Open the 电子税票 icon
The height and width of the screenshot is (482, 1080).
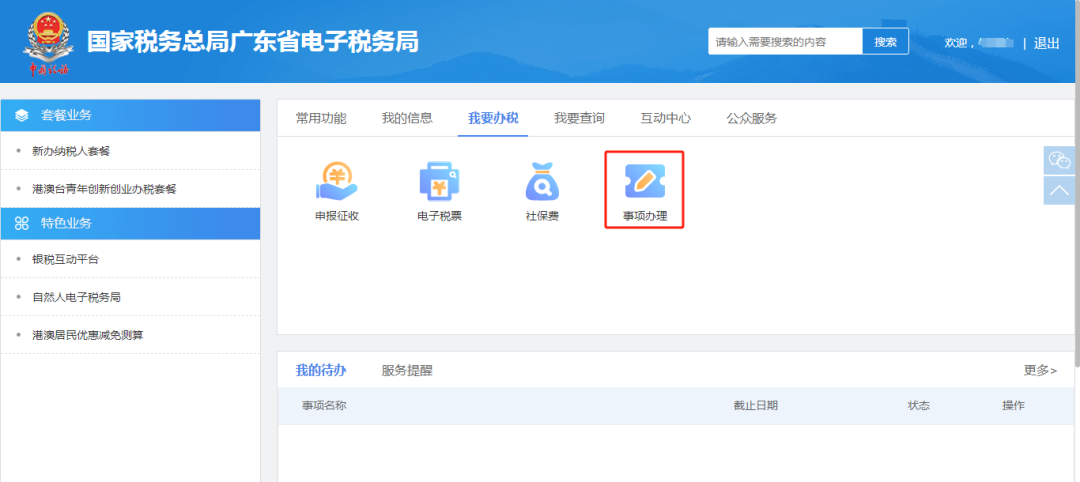(x=439, y=192)
